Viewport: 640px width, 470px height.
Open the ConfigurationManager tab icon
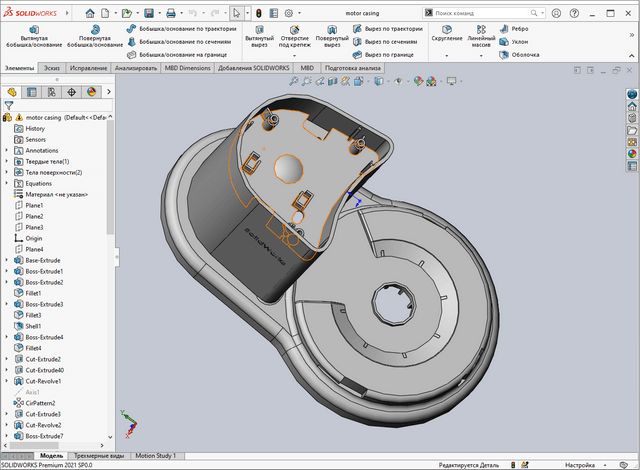[x=51, y=92]
